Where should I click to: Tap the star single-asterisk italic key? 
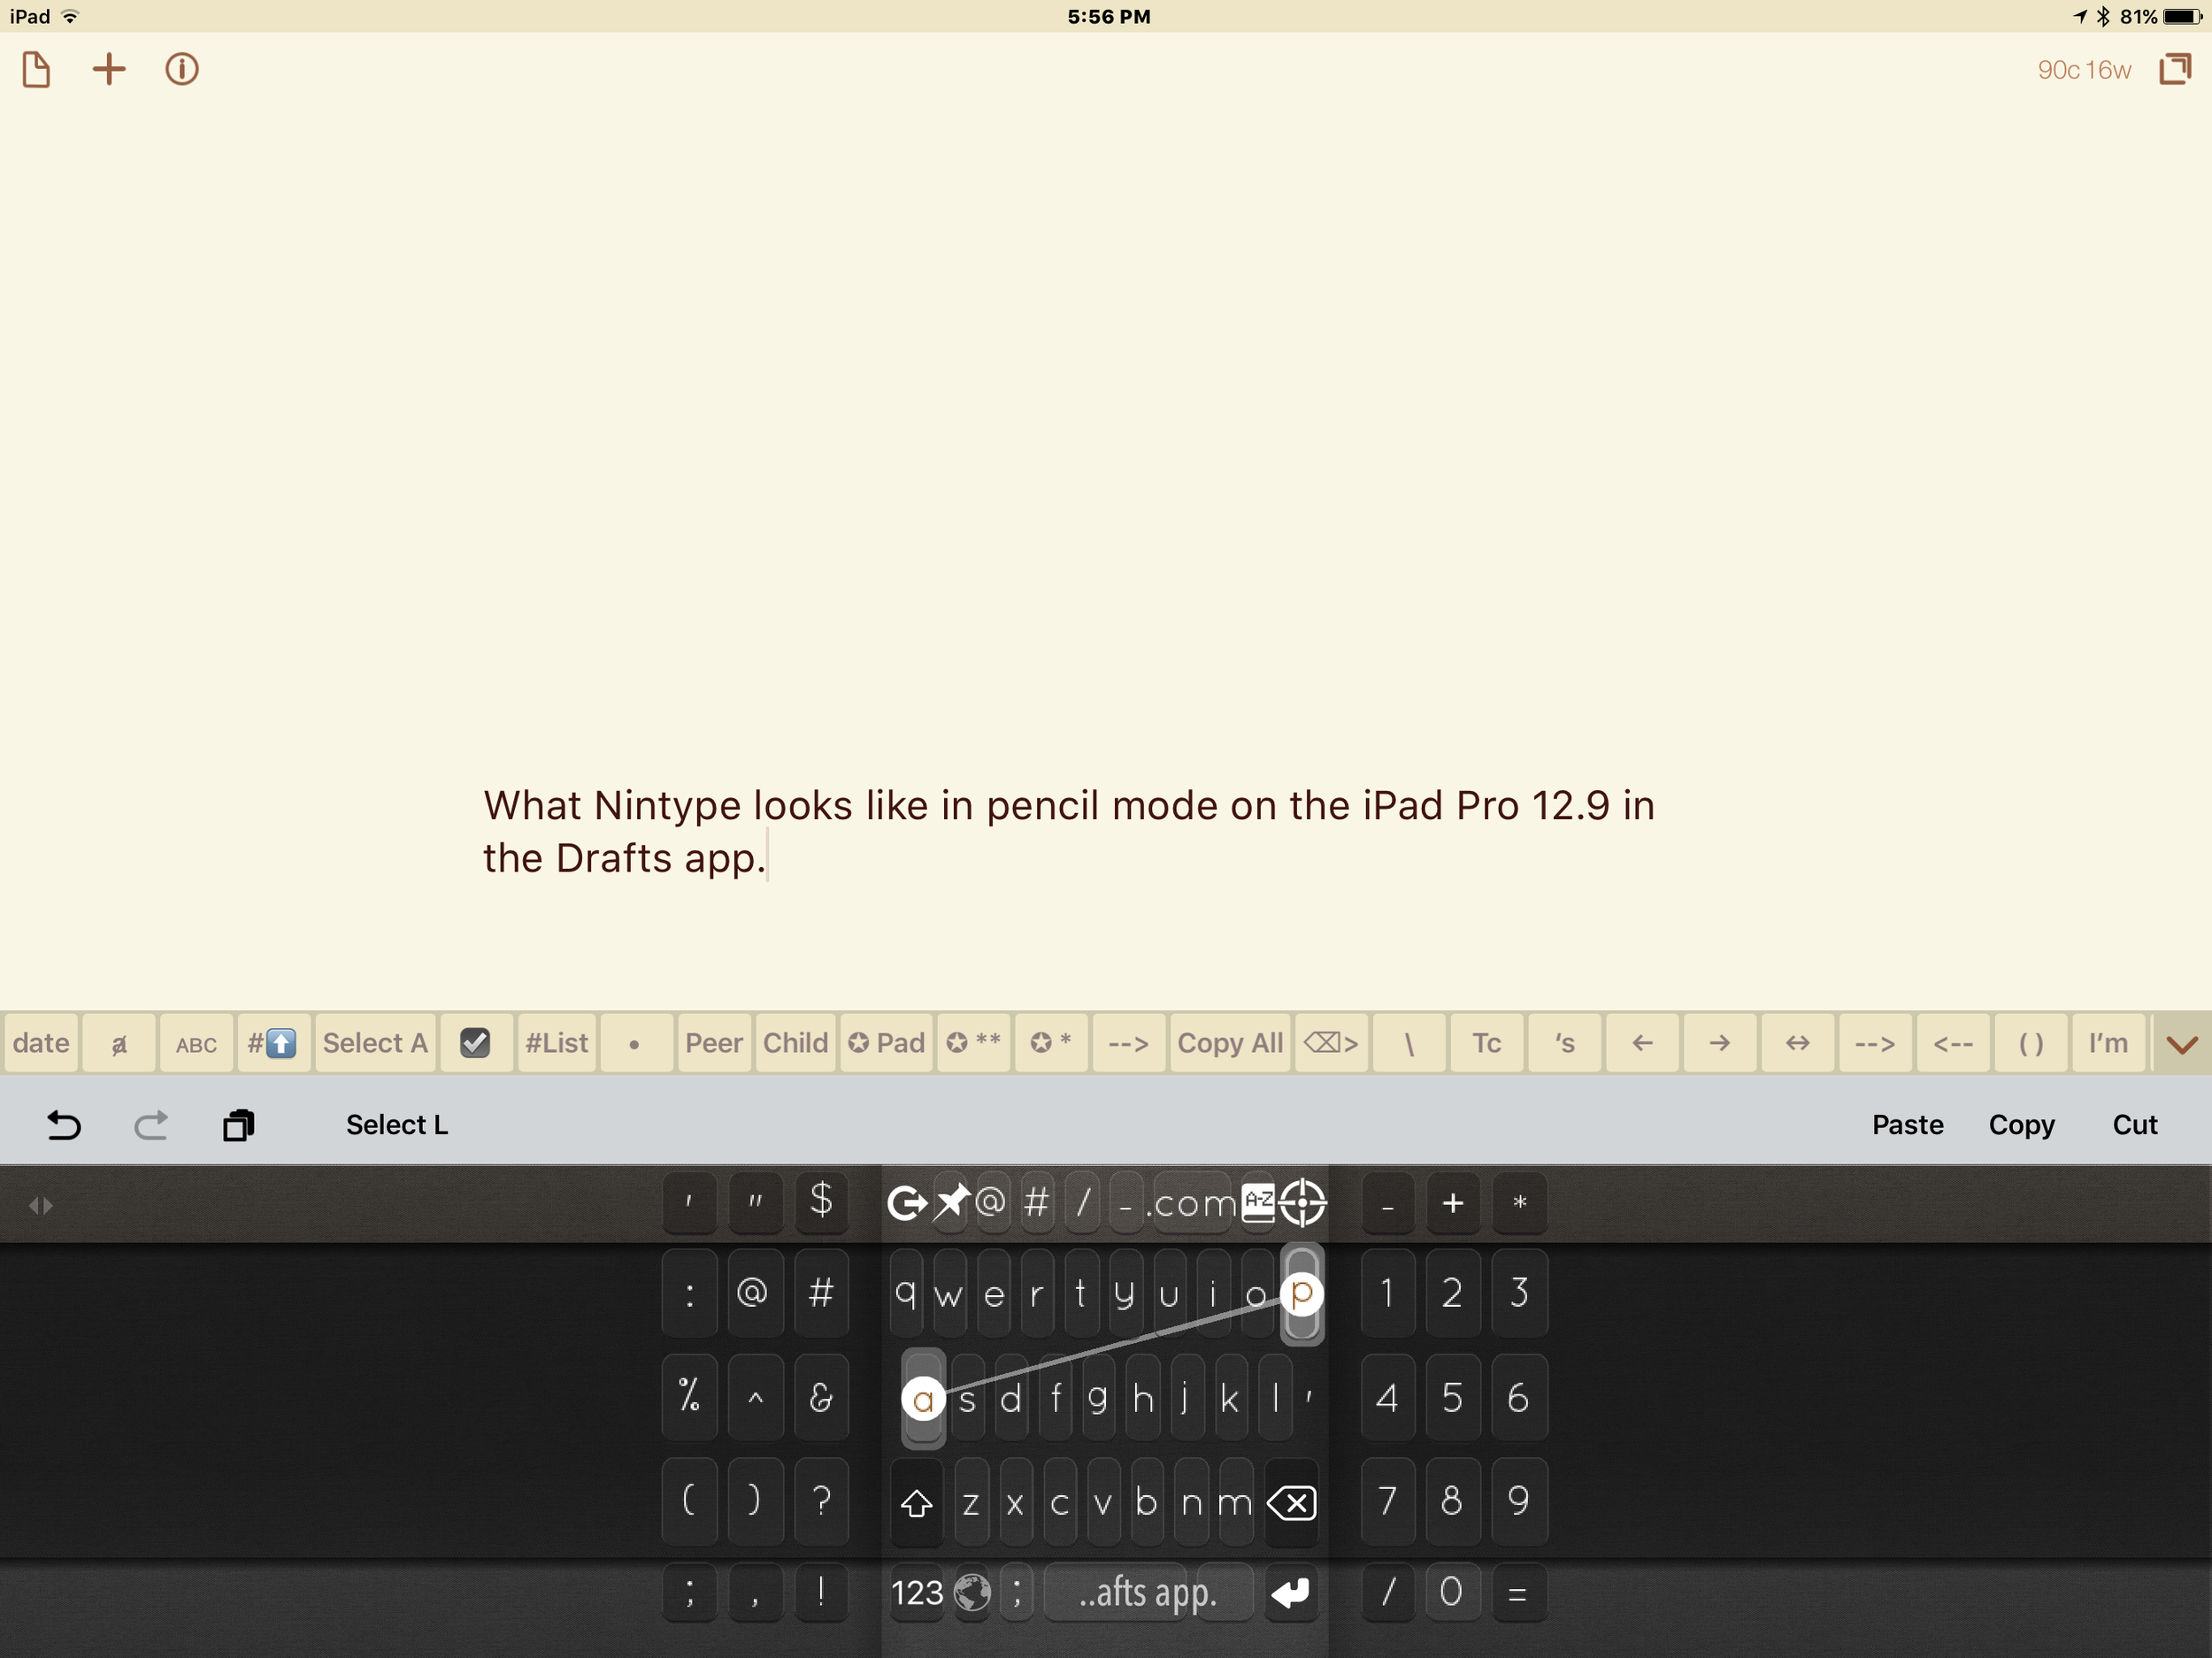[1051, 1043]
